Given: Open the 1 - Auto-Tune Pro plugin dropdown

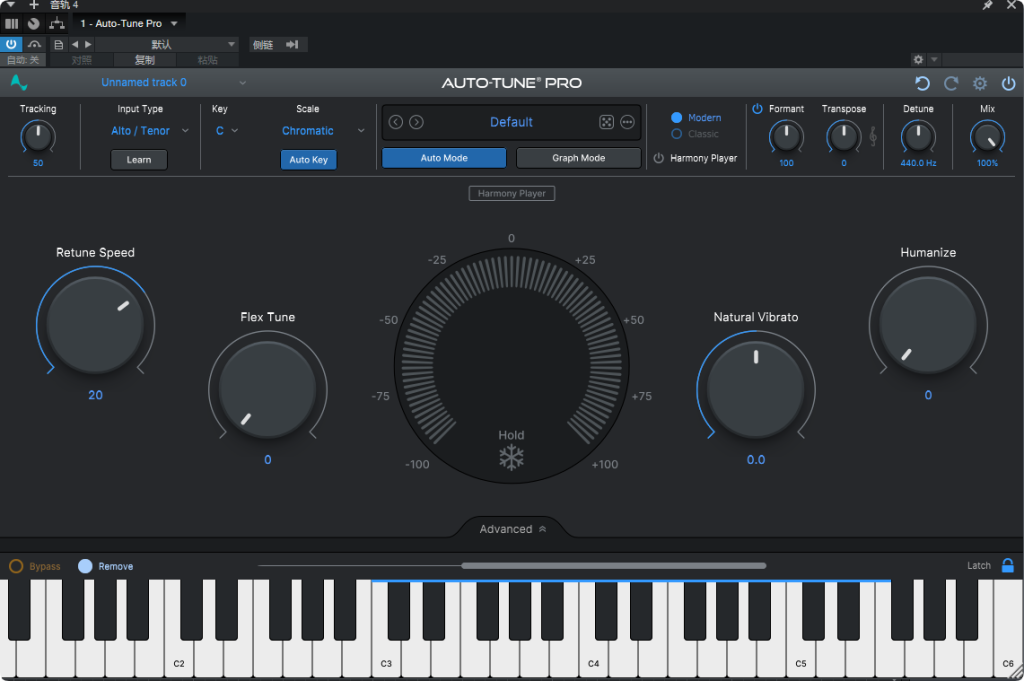Looking at the screenshot, I should 129,24.
